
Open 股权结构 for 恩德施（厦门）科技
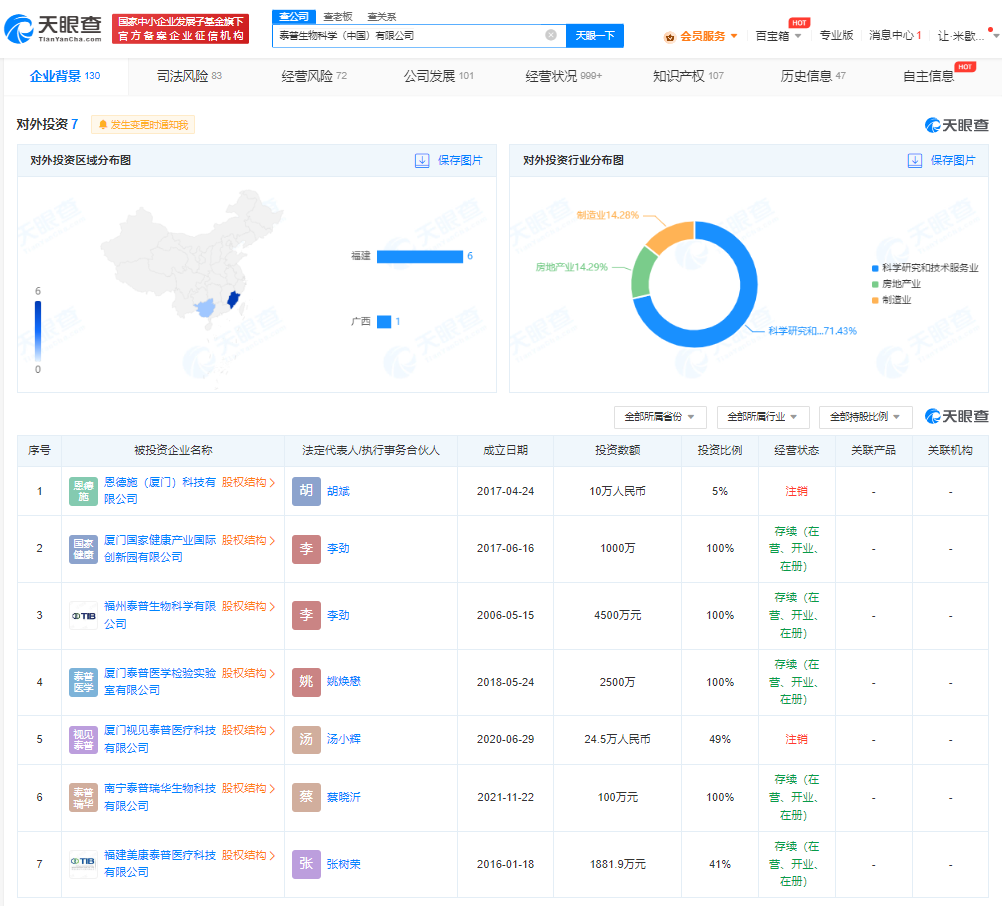tap(249, 482)
